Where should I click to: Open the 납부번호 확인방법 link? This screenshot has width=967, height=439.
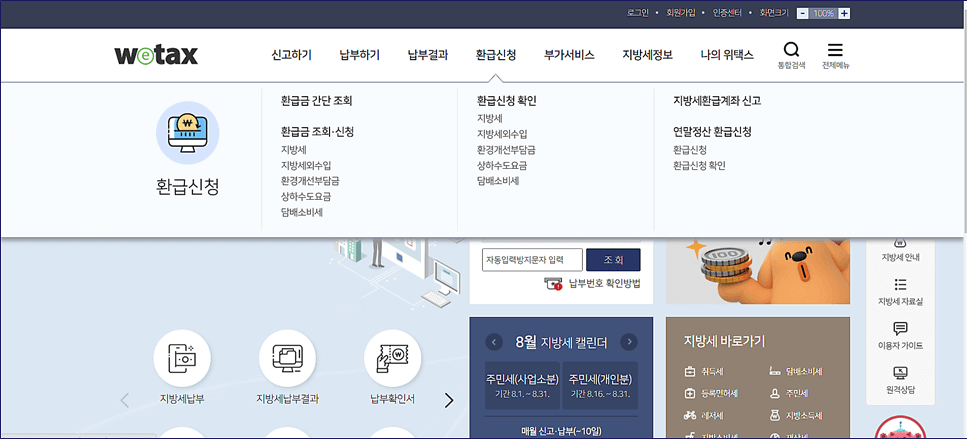coord(604,284)
